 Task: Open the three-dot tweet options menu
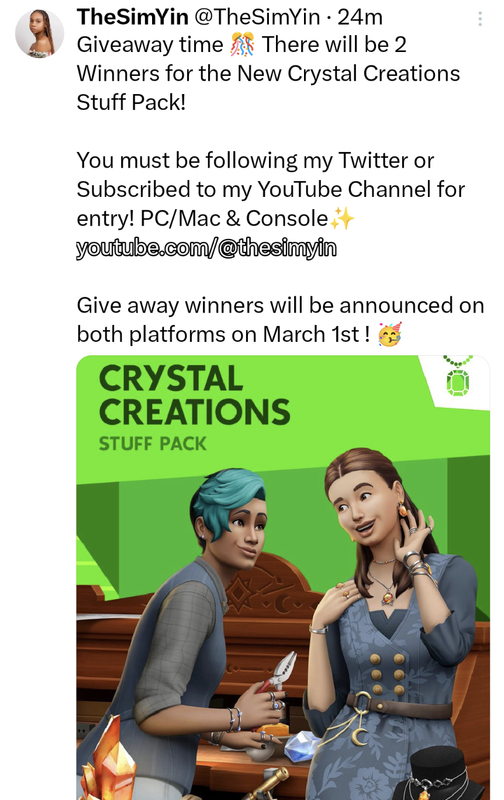[480, 19]
